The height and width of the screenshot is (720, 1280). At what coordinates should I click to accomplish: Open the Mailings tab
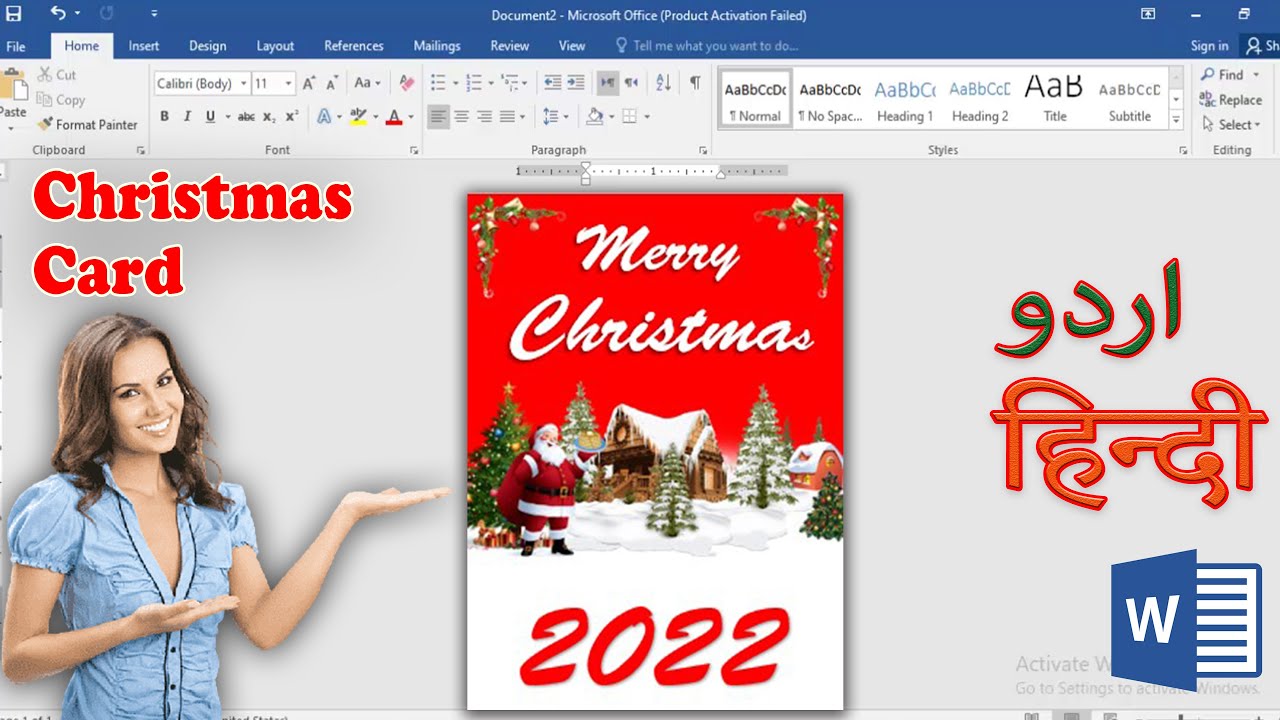point(437,46)
